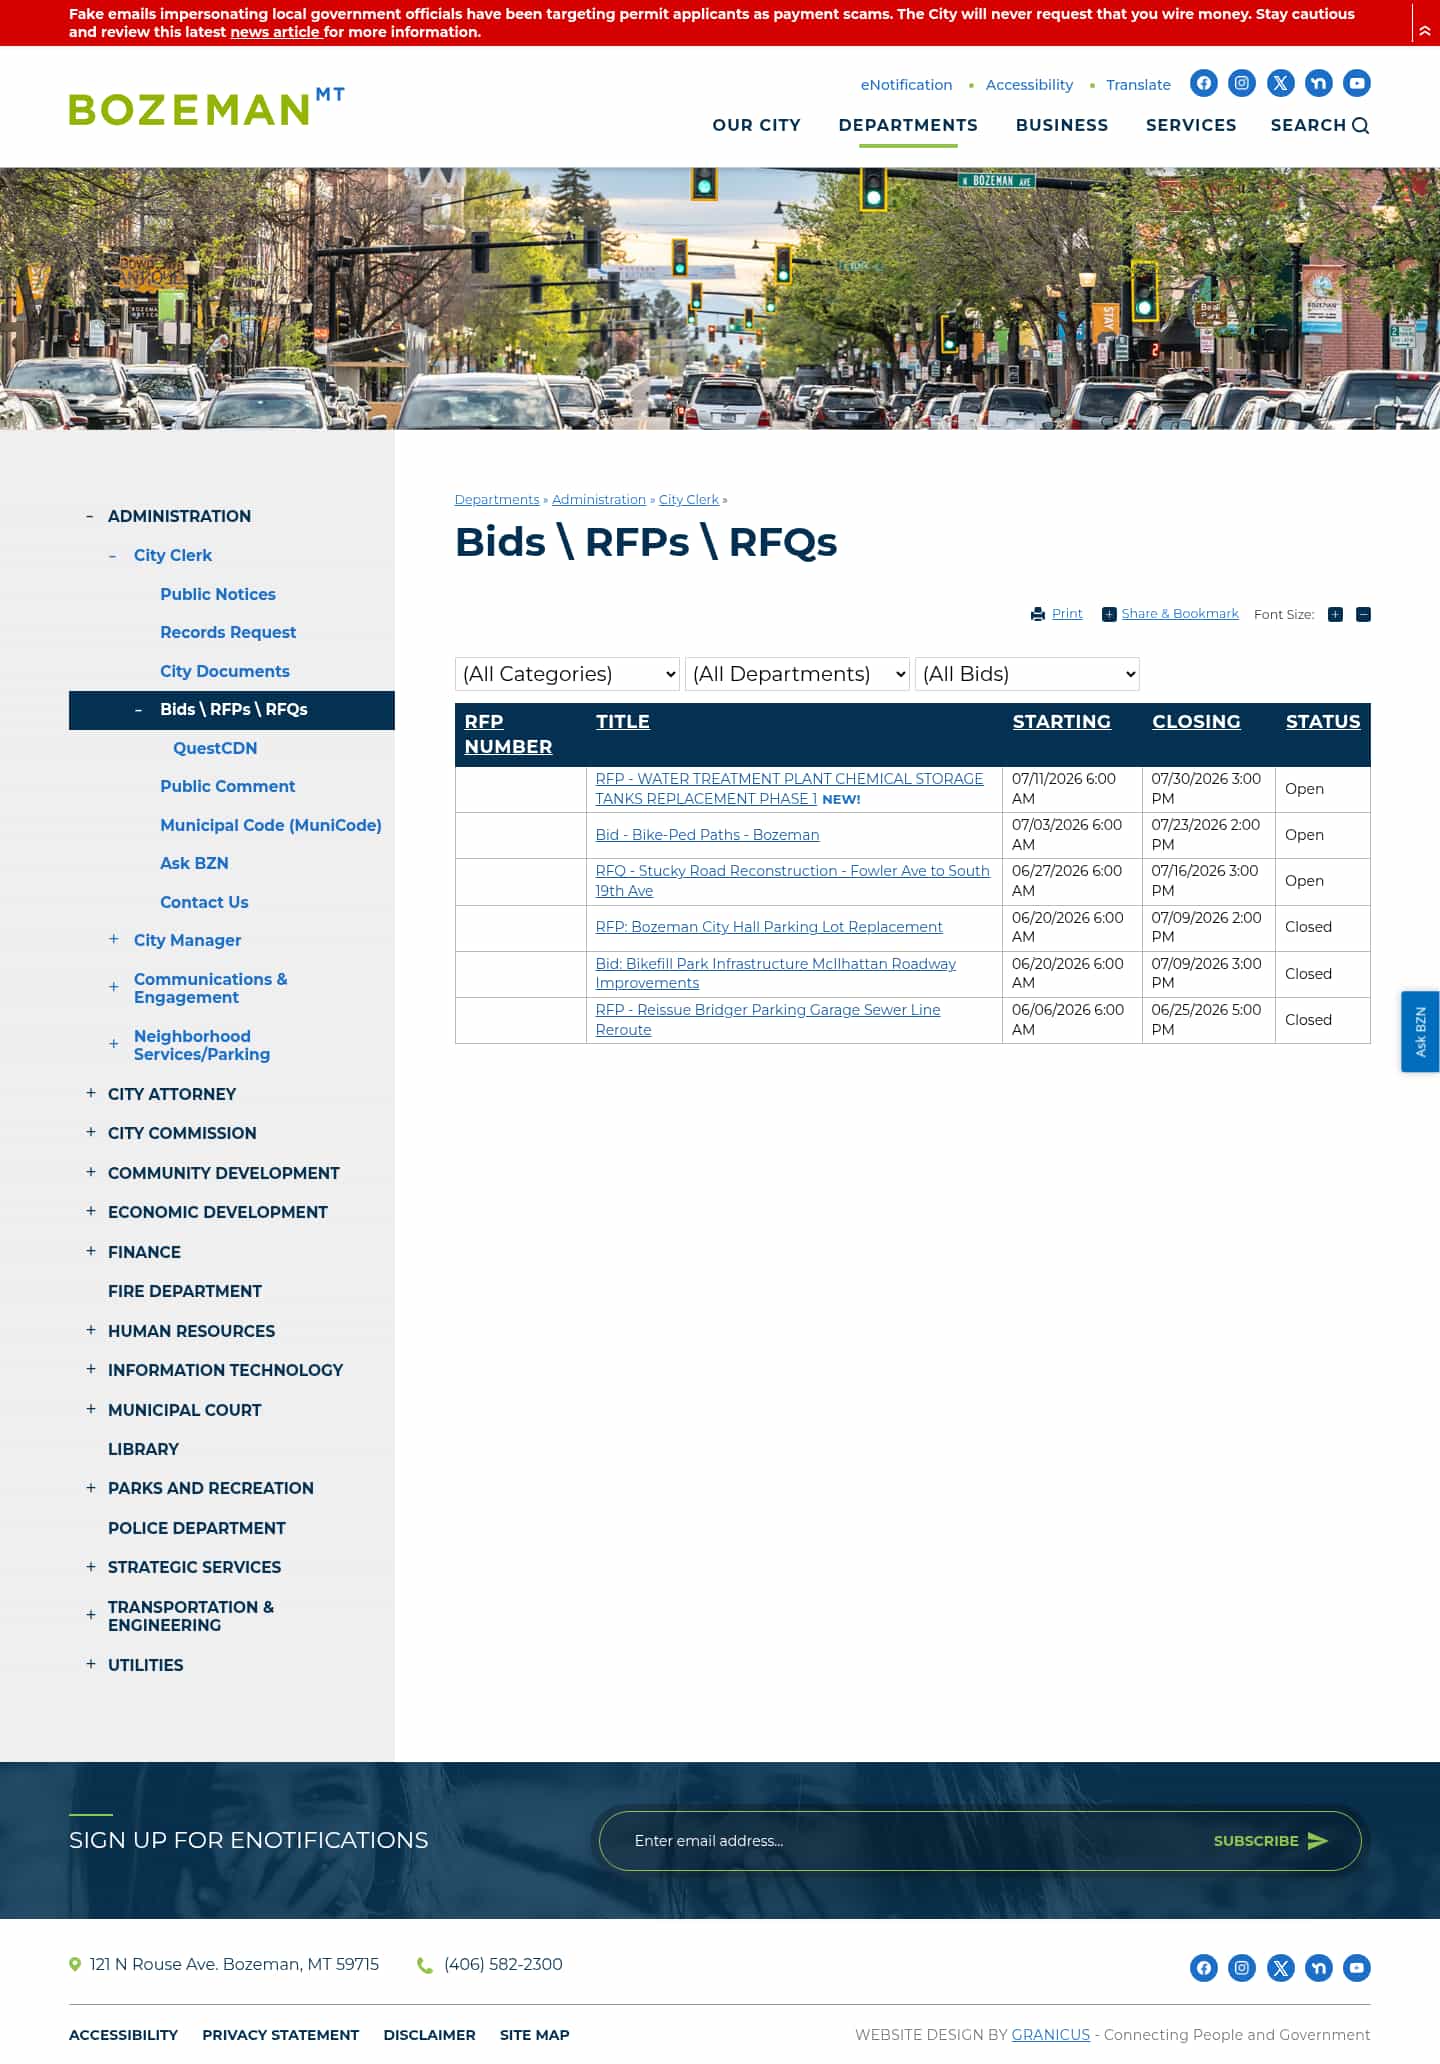Expand the Finance sidebar section
1440x2064 pixels.
tap(91, 1251)
